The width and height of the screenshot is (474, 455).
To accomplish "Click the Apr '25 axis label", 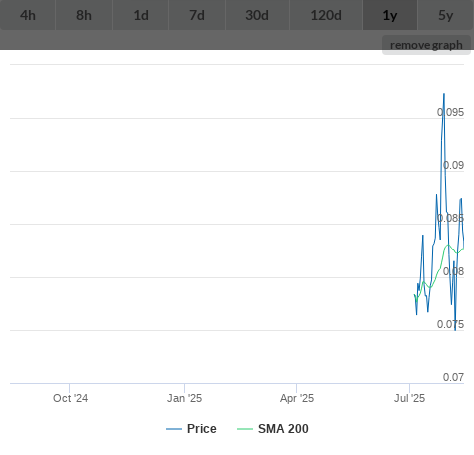I will pyautogui.click(x=297, y=398).
